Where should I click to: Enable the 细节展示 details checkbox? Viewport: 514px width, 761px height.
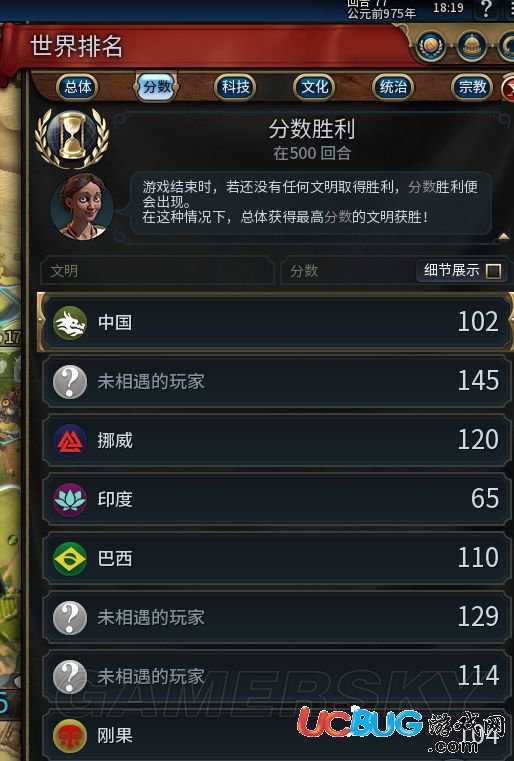494,271
